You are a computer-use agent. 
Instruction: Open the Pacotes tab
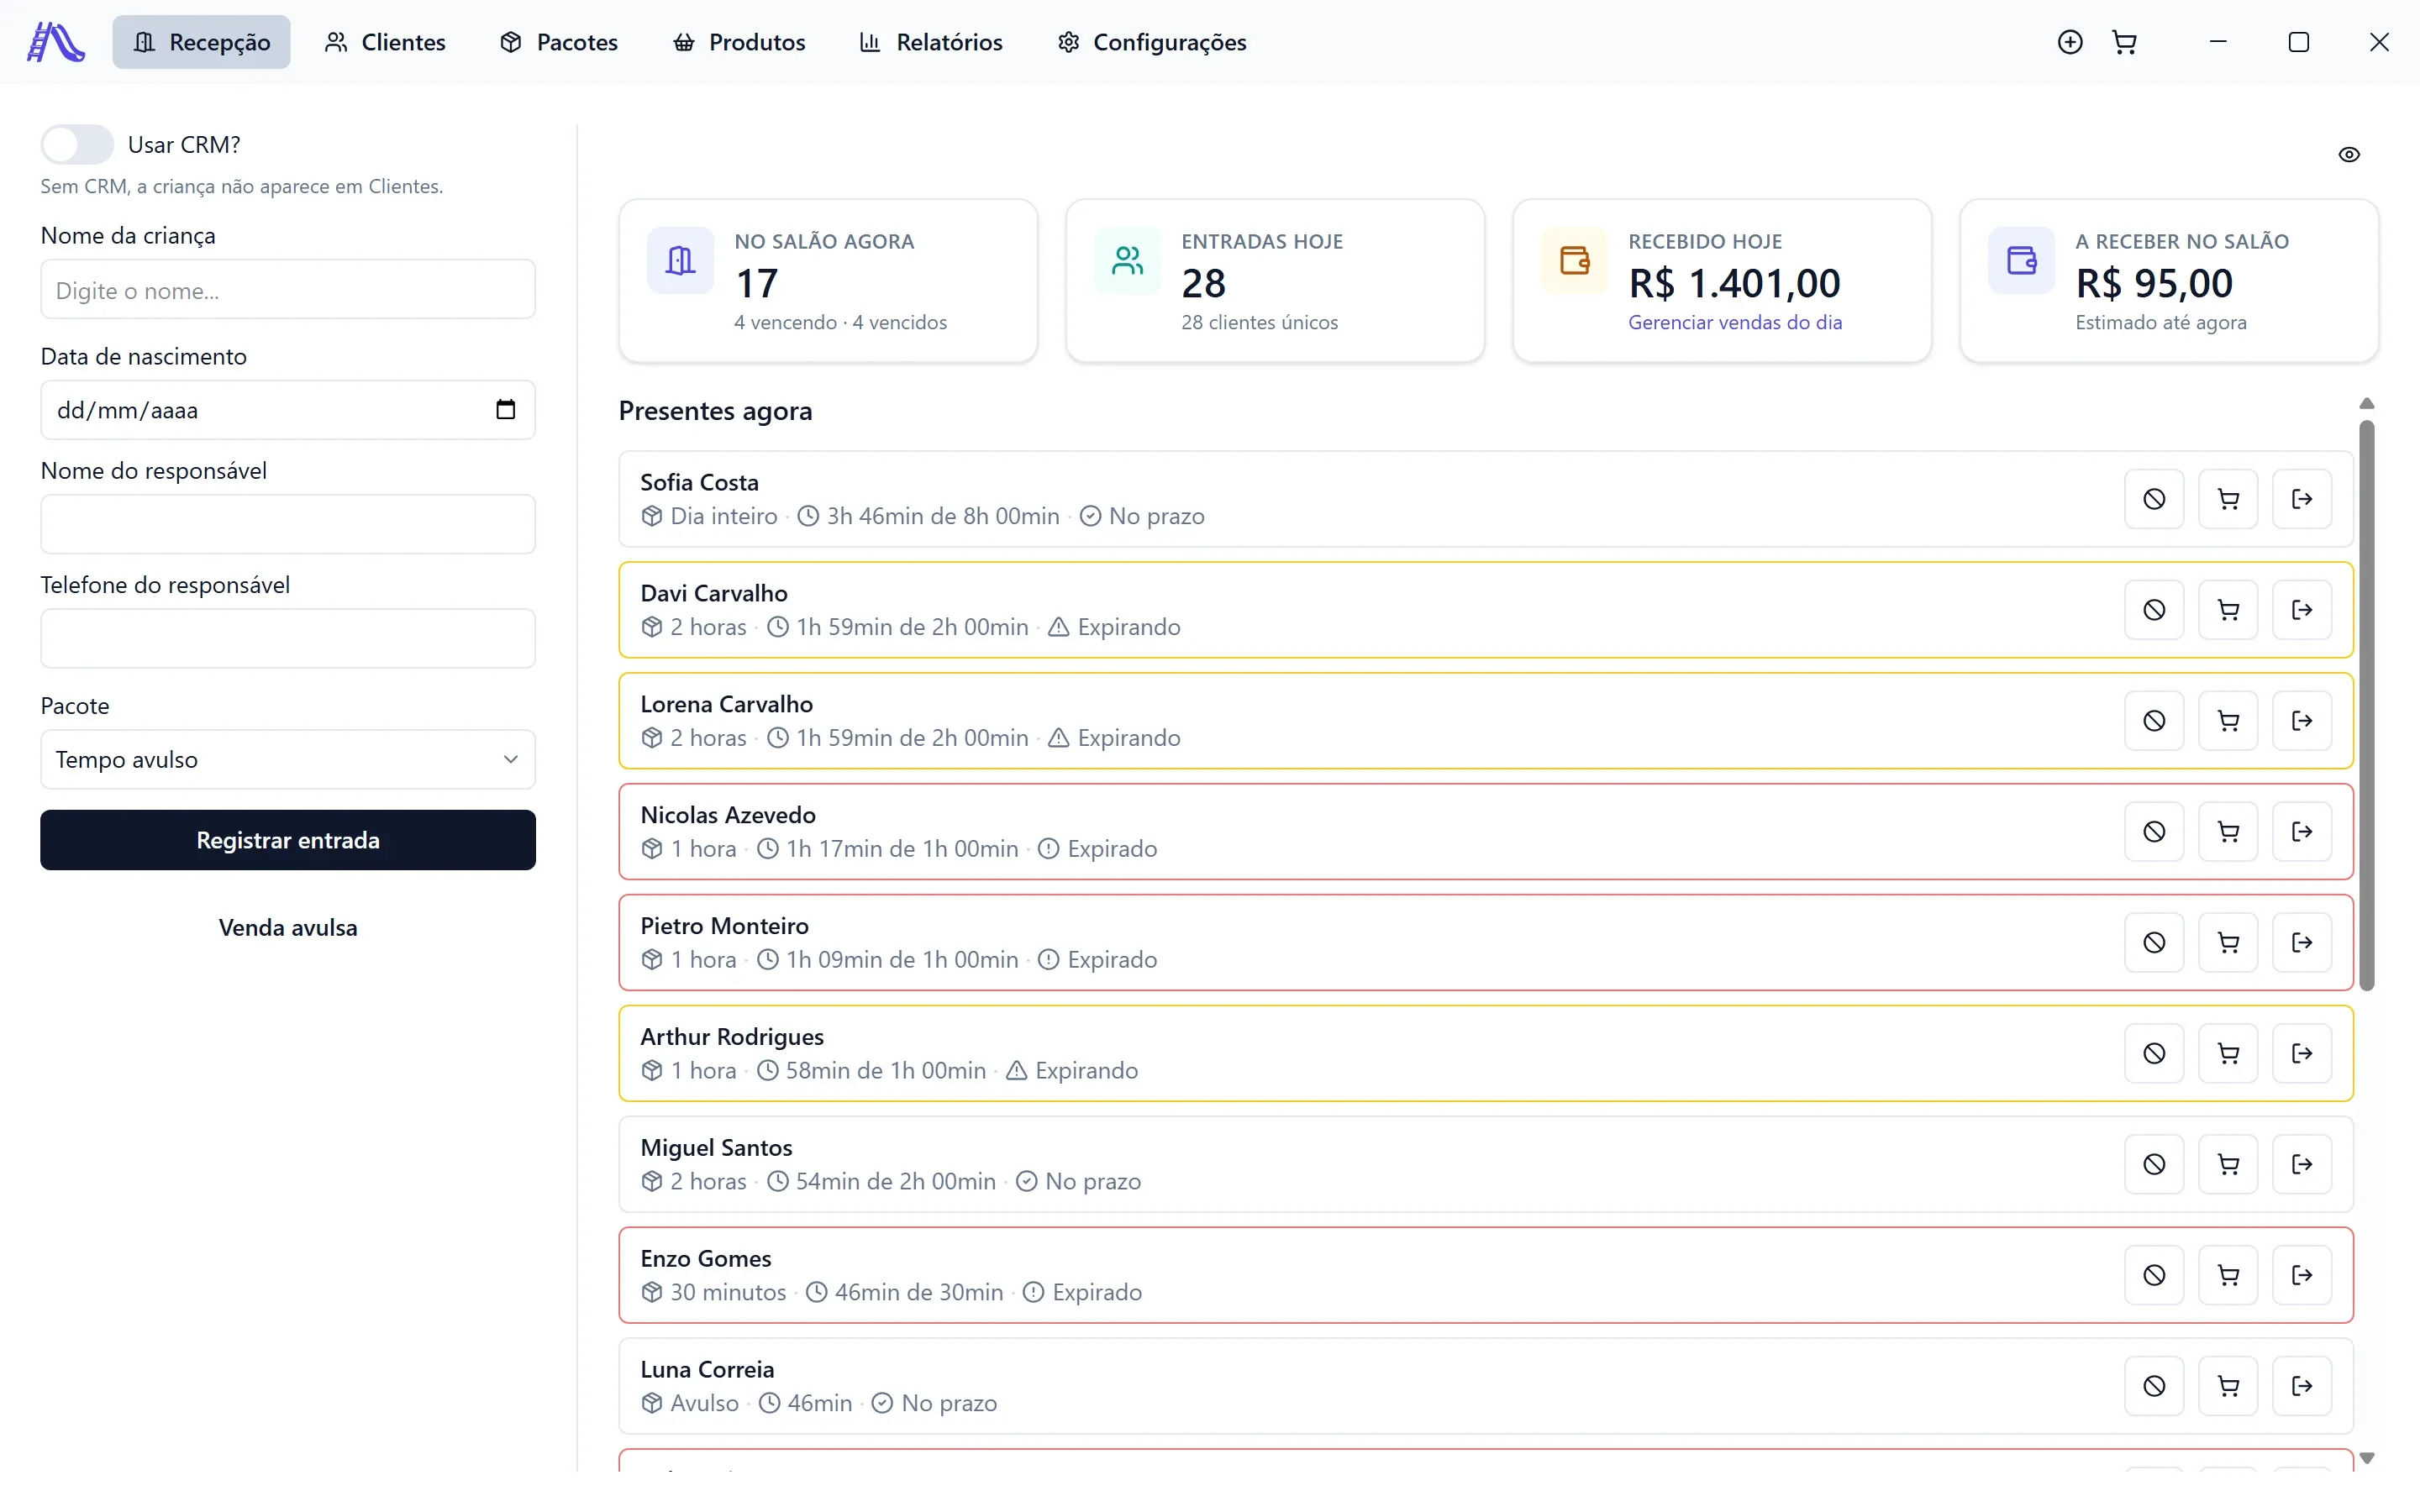pyautogui.click(x=559, y=42)
